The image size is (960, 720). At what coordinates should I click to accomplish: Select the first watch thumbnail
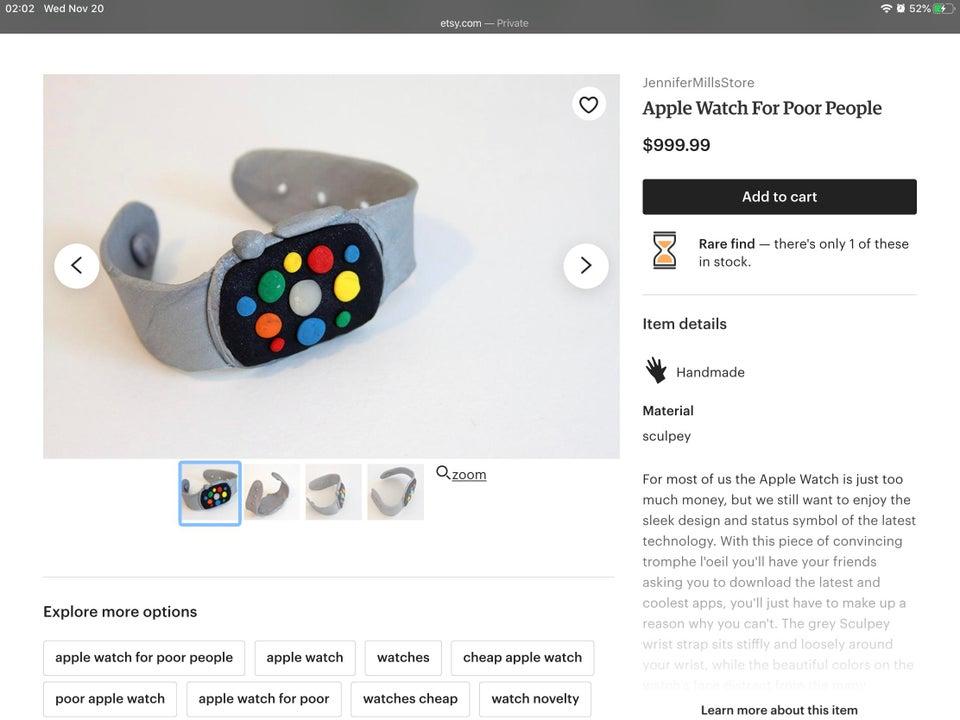click(210, 493)
